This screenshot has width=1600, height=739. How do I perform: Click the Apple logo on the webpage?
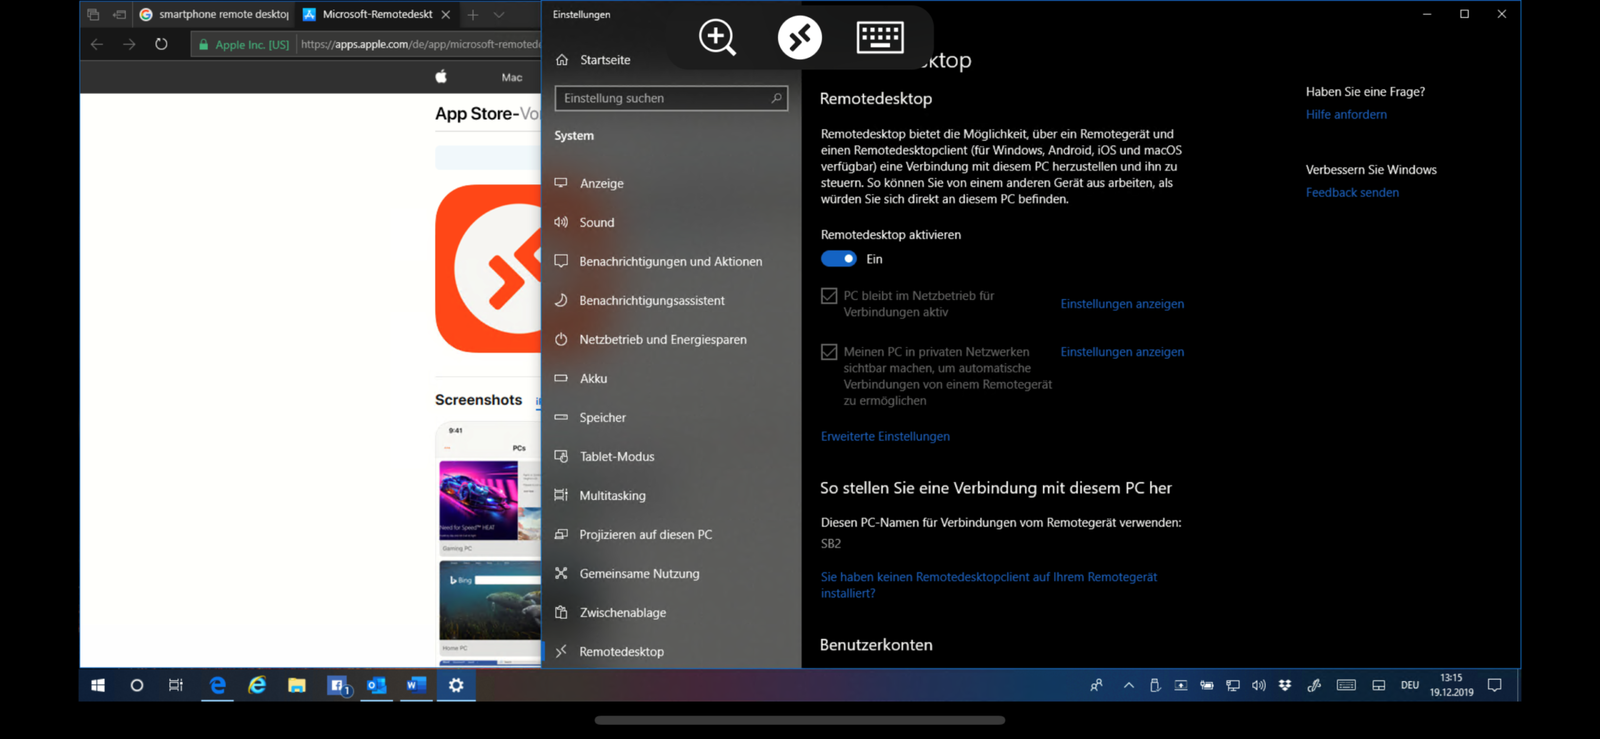[441, 76]
